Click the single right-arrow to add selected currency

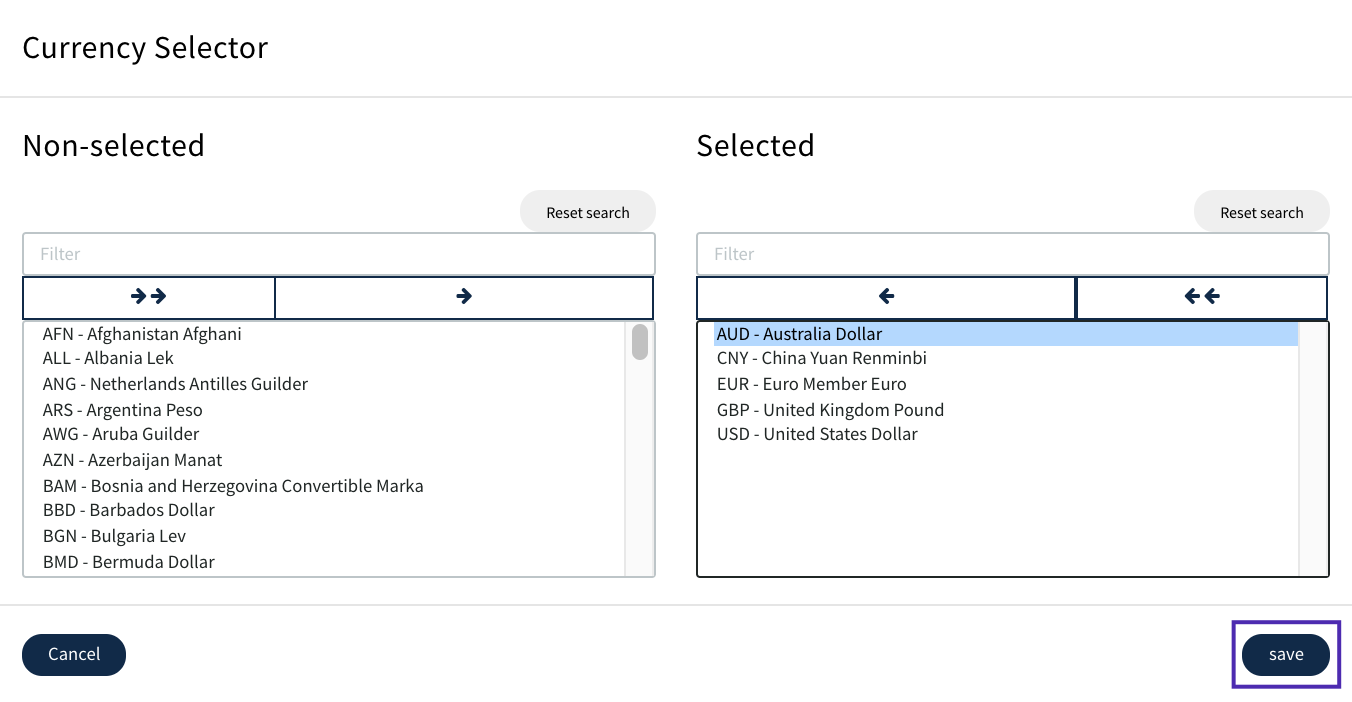[x=463, y=296]
